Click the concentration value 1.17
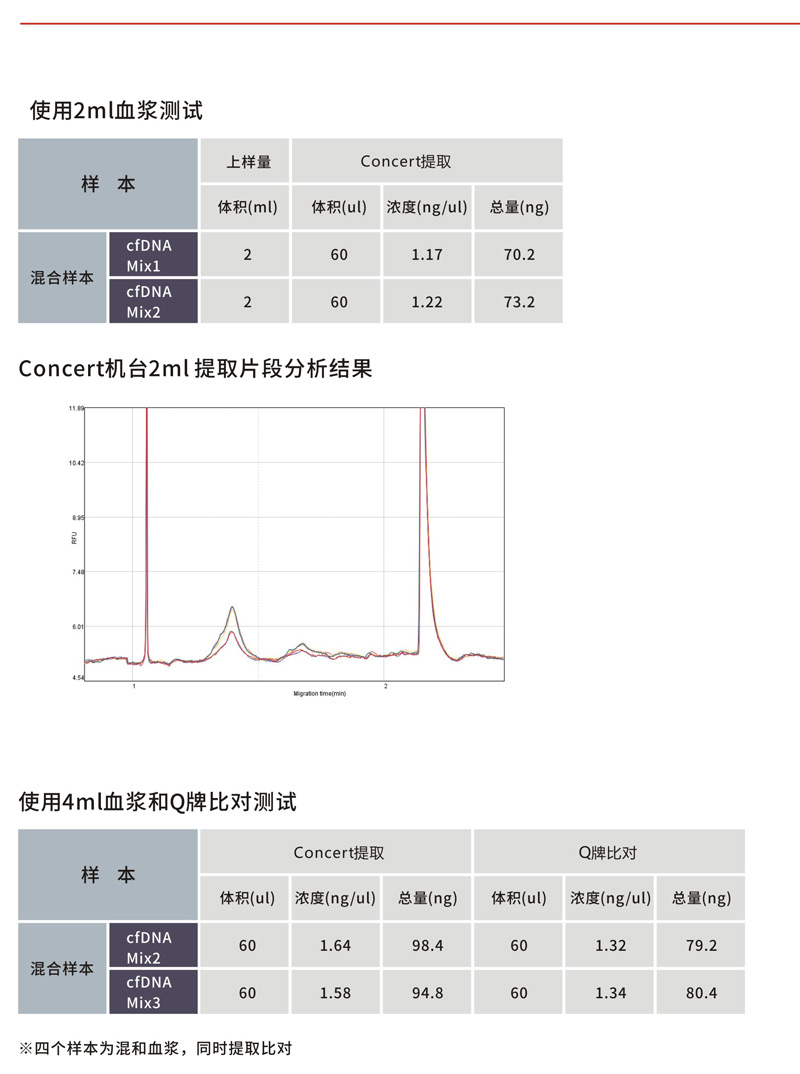This screenshot has width=800, height=1074. (x=427, y=254)
